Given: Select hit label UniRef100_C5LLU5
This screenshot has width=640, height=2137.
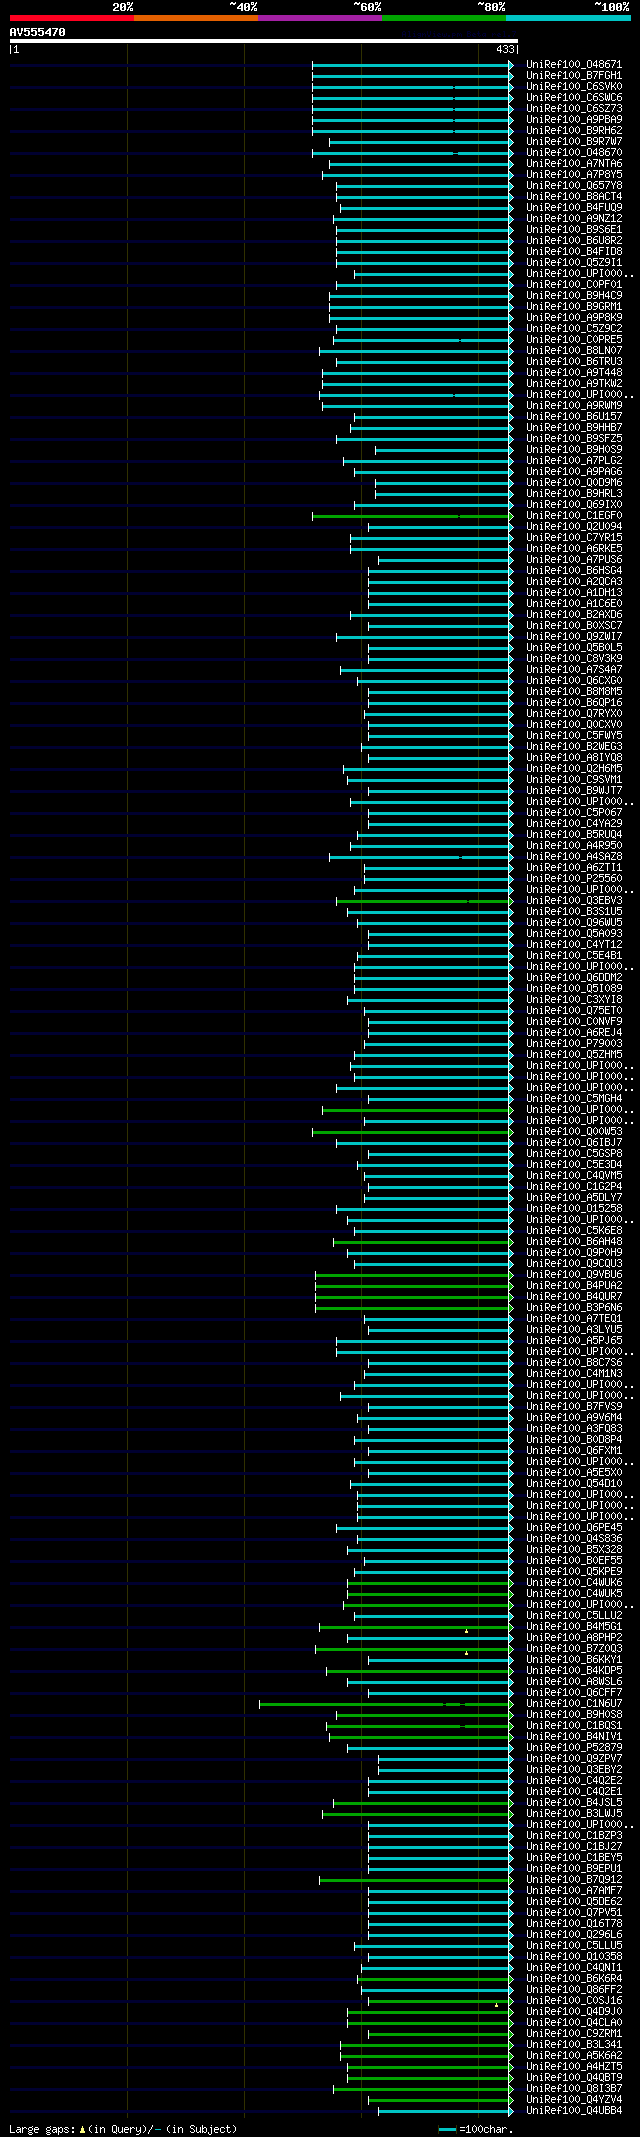Looking at the screenshot, I should (574, 1945).
